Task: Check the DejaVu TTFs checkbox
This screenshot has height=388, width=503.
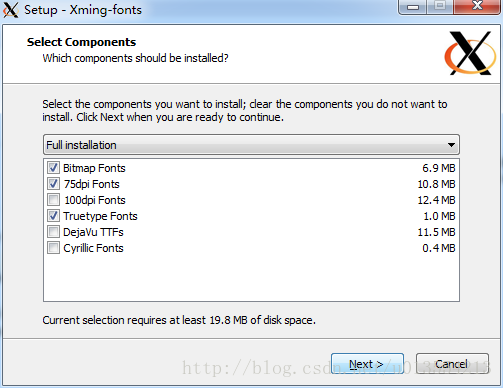Action: 53,232
